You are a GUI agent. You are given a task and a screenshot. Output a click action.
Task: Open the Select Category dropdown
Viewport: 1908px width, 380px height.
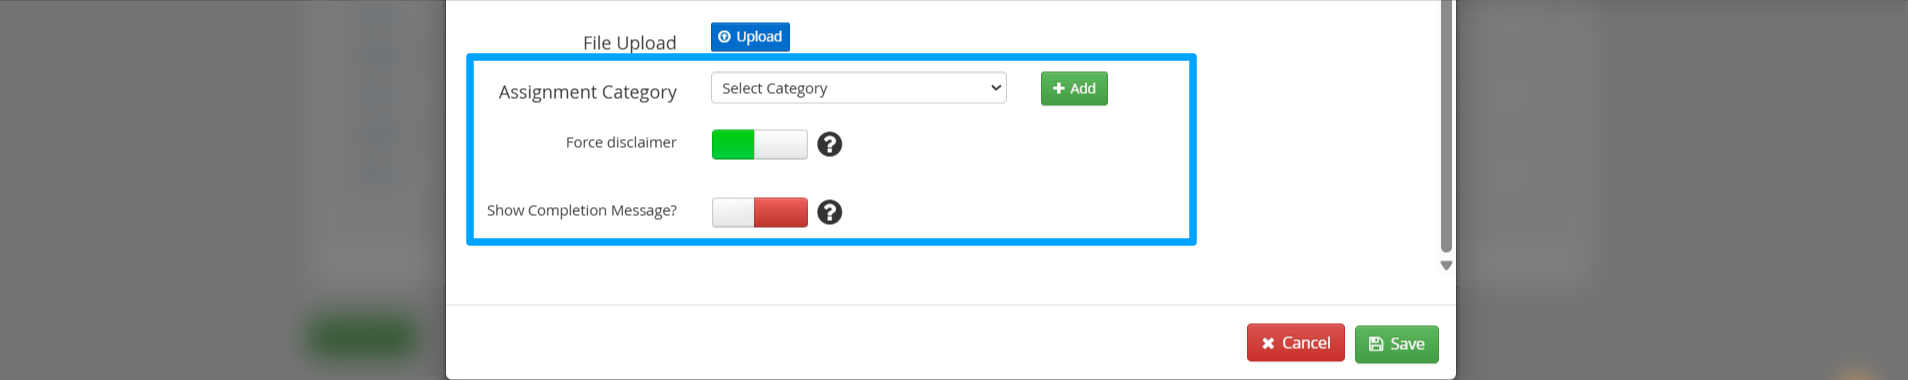pos(858,88)
